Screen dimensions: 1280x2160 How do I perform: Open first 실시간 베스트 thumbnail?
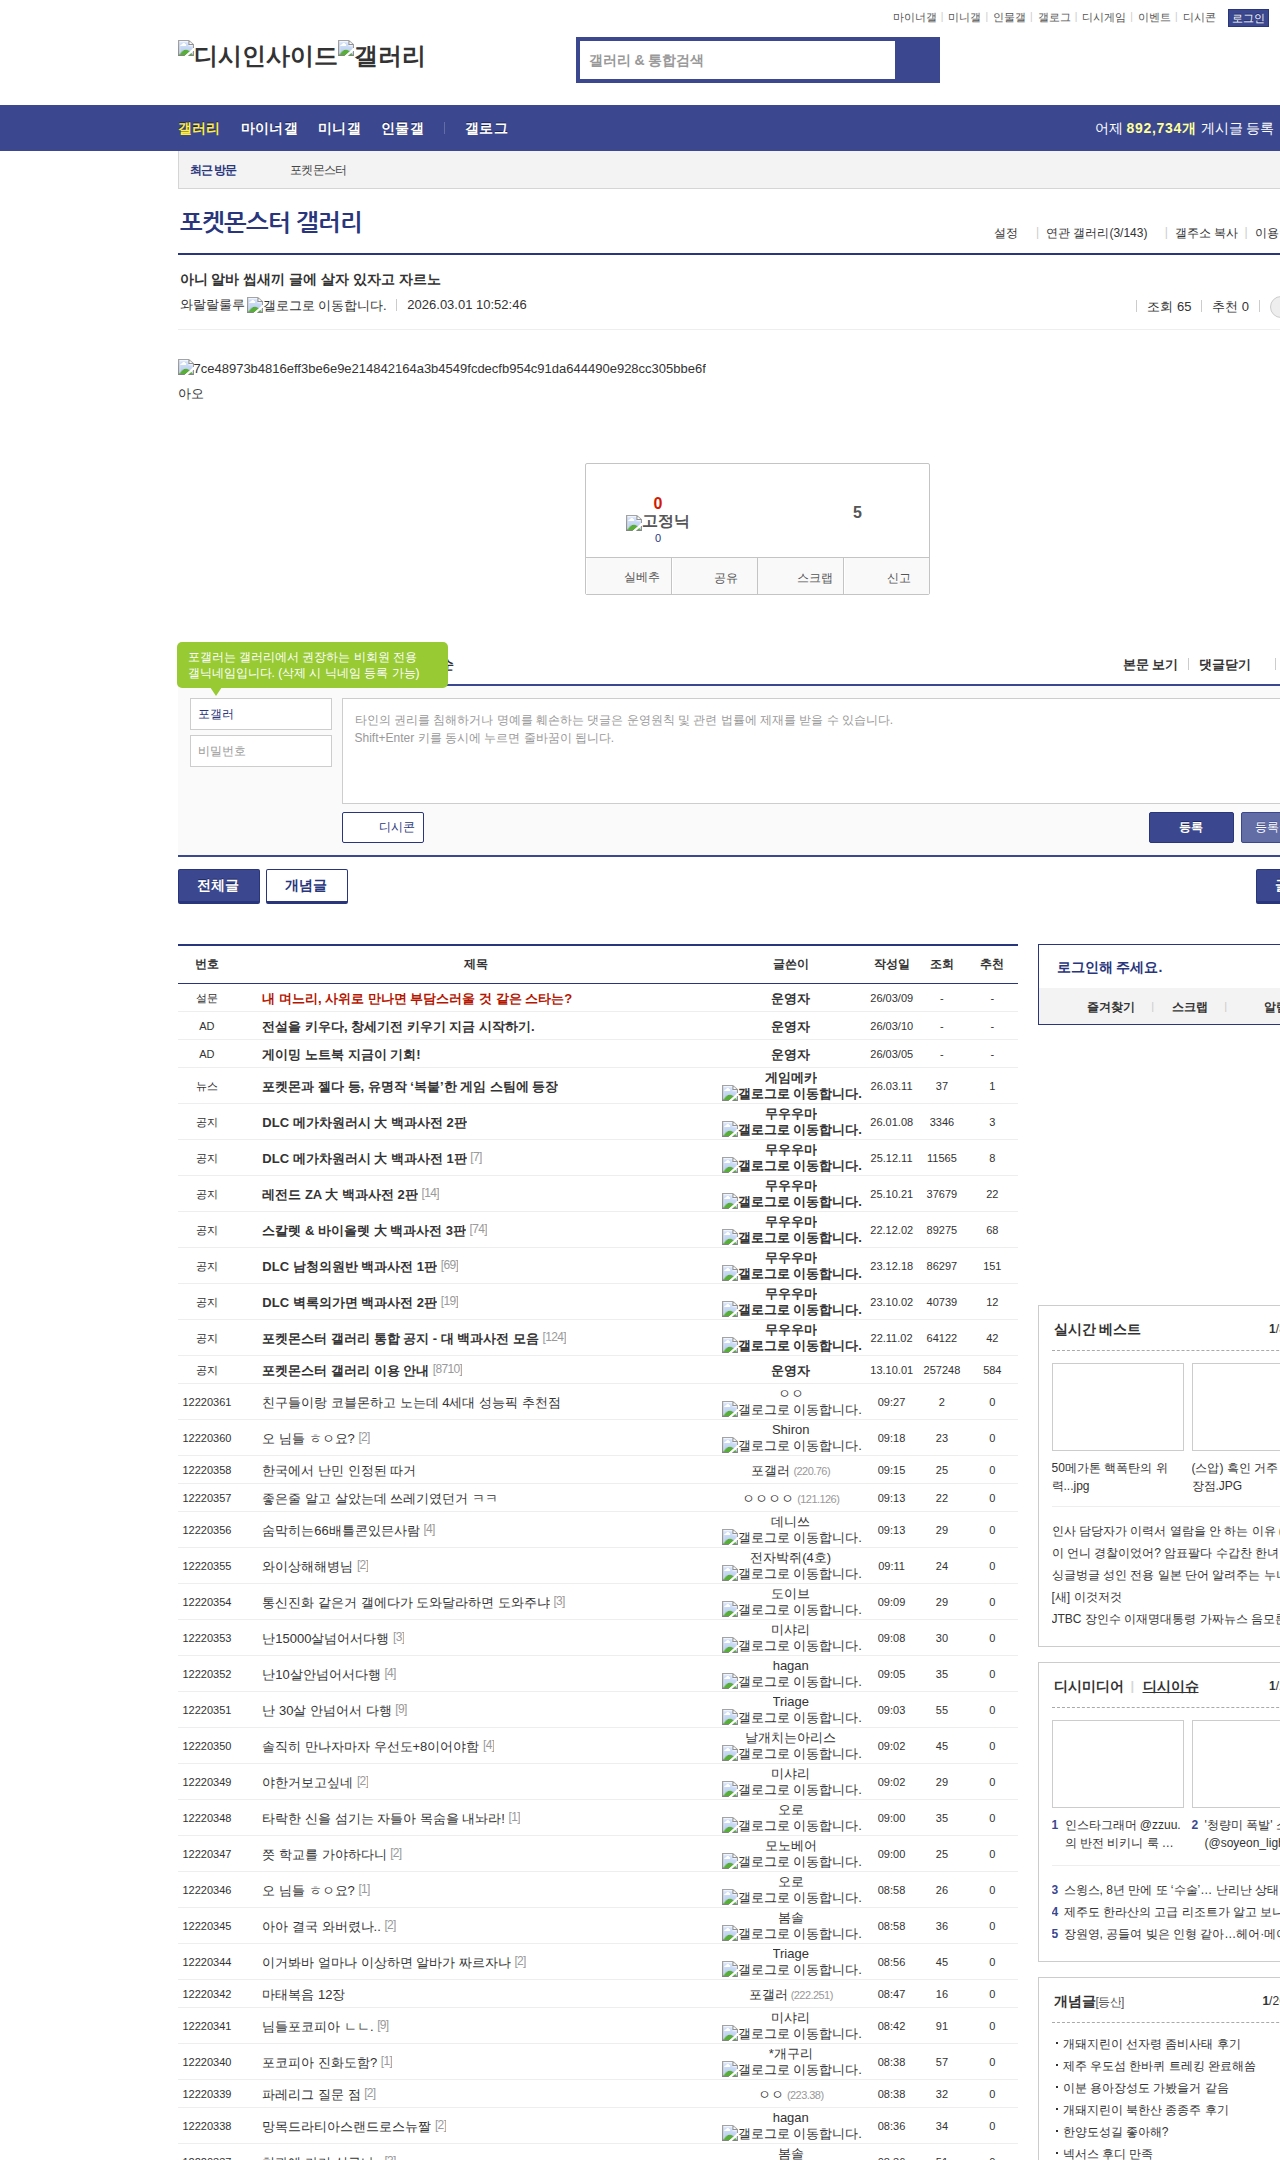(x=1117, y=1406)
